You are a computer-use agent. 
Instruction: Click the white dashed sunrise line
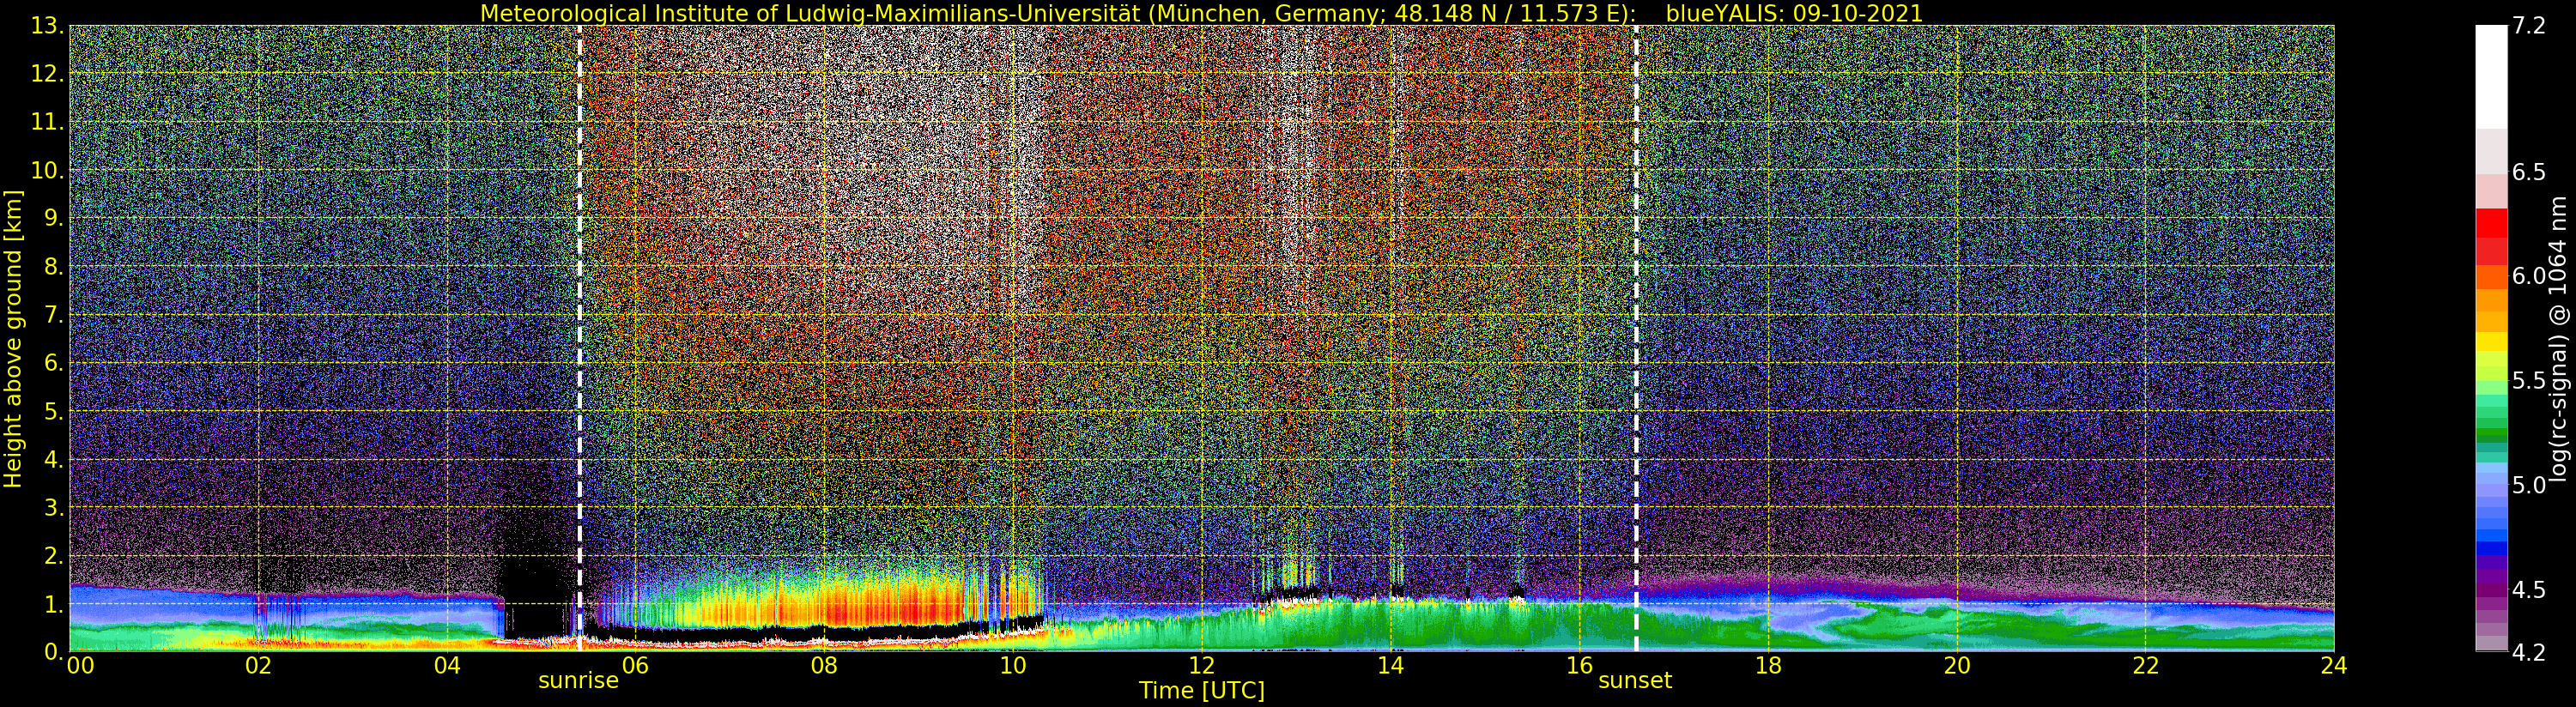click(580, 300)
